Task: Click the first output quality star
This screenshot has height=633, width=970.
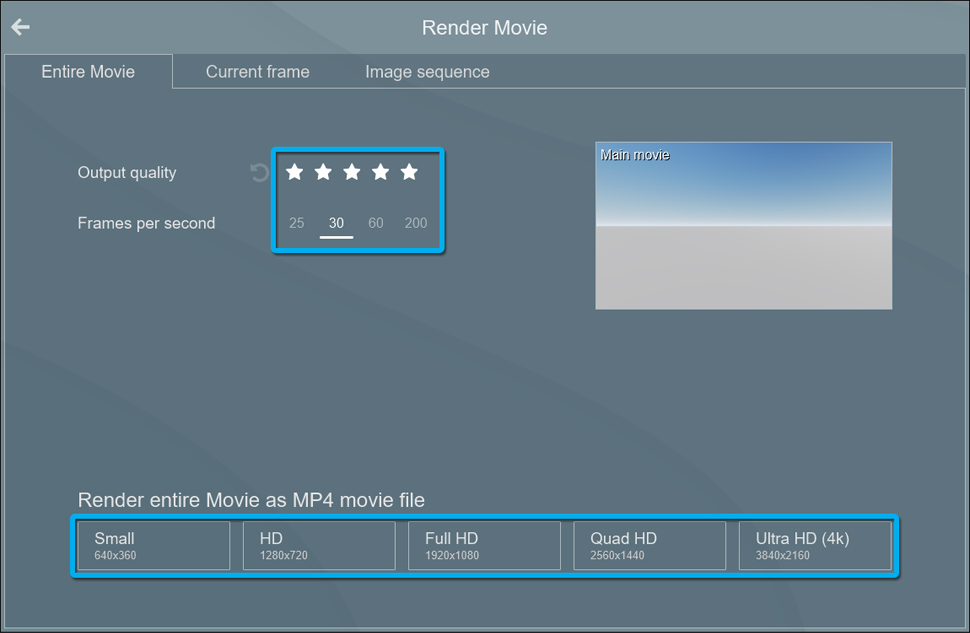Action: point(294,172)
